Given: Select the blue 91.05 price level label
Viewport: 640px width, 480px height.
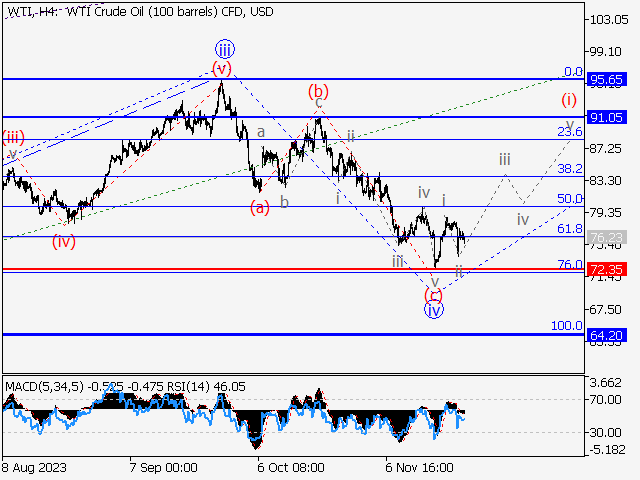Looking at the screenshot, I should click(606, 118).
